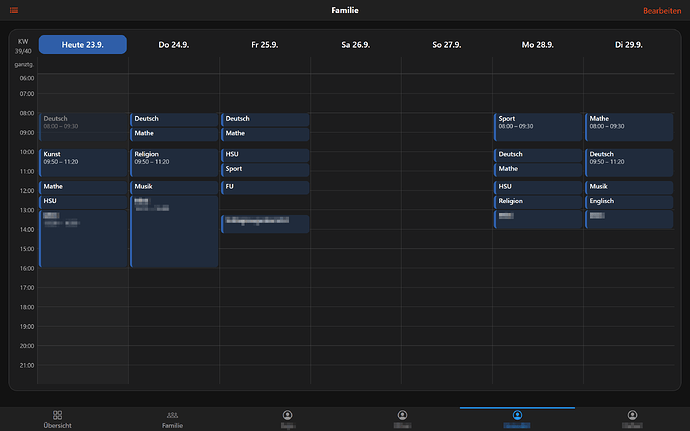Open HSU event on Heute 23.9.

(x=83, y=202)
